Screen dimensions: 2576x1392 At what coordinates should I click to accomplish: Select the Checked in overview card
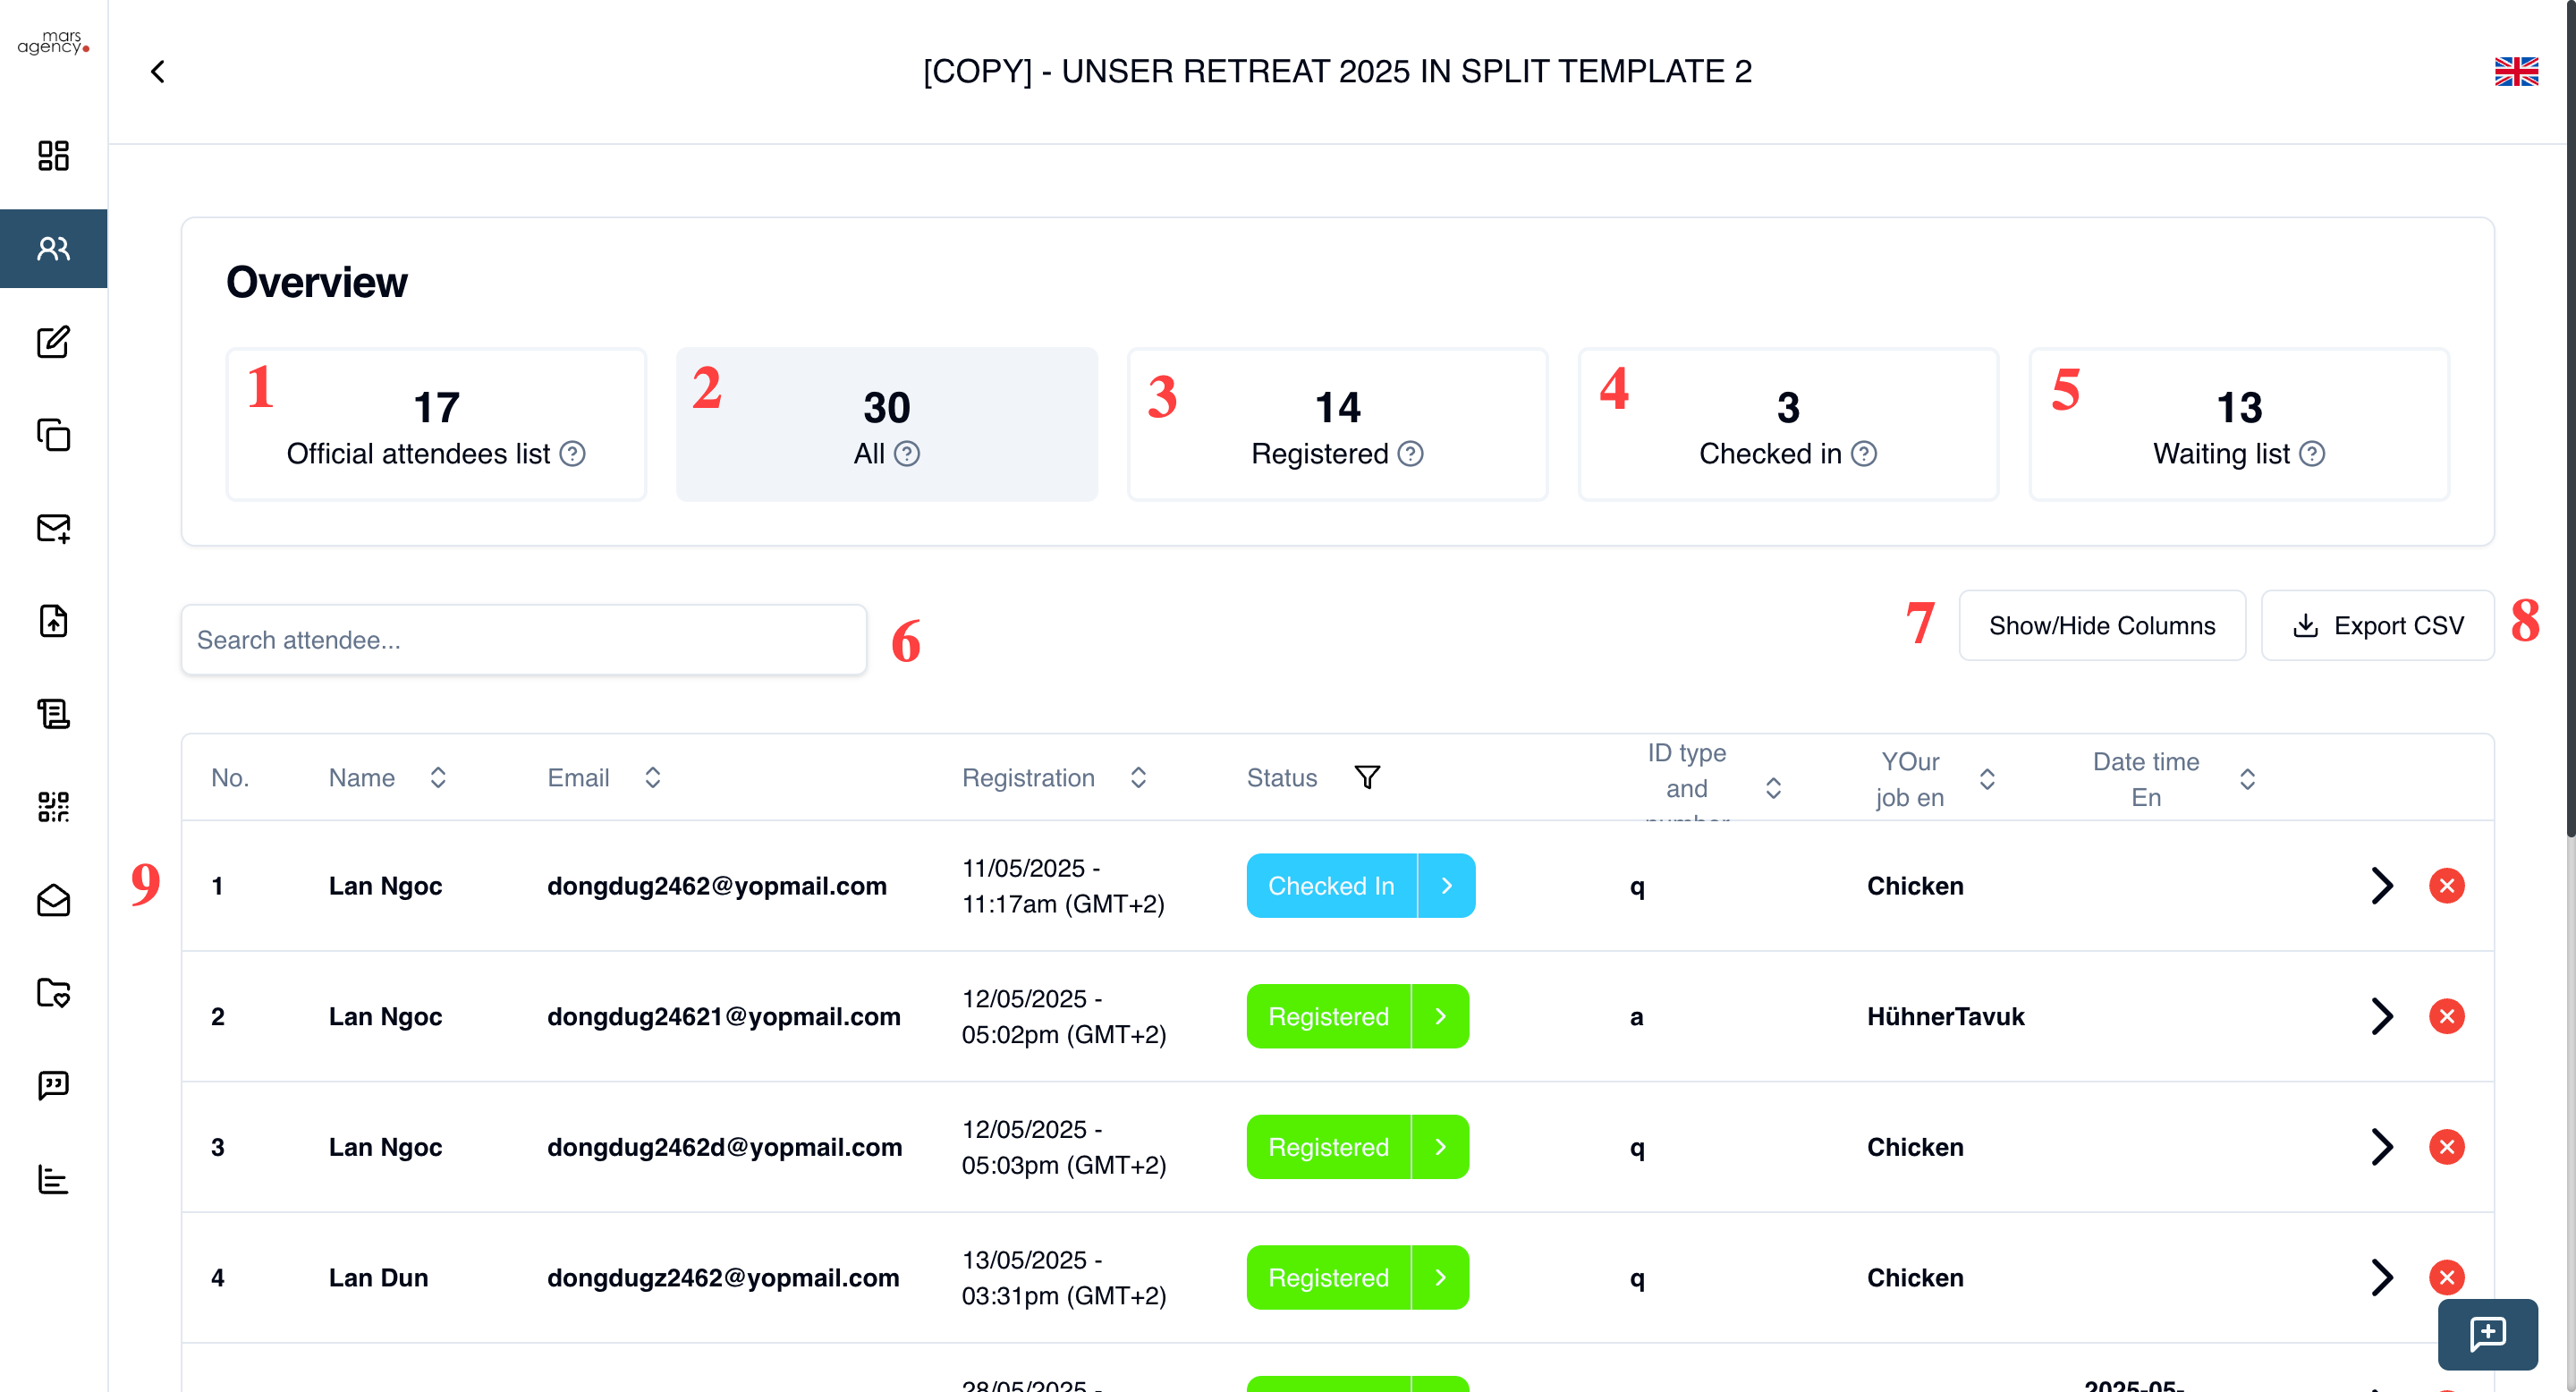point(1787,425)
